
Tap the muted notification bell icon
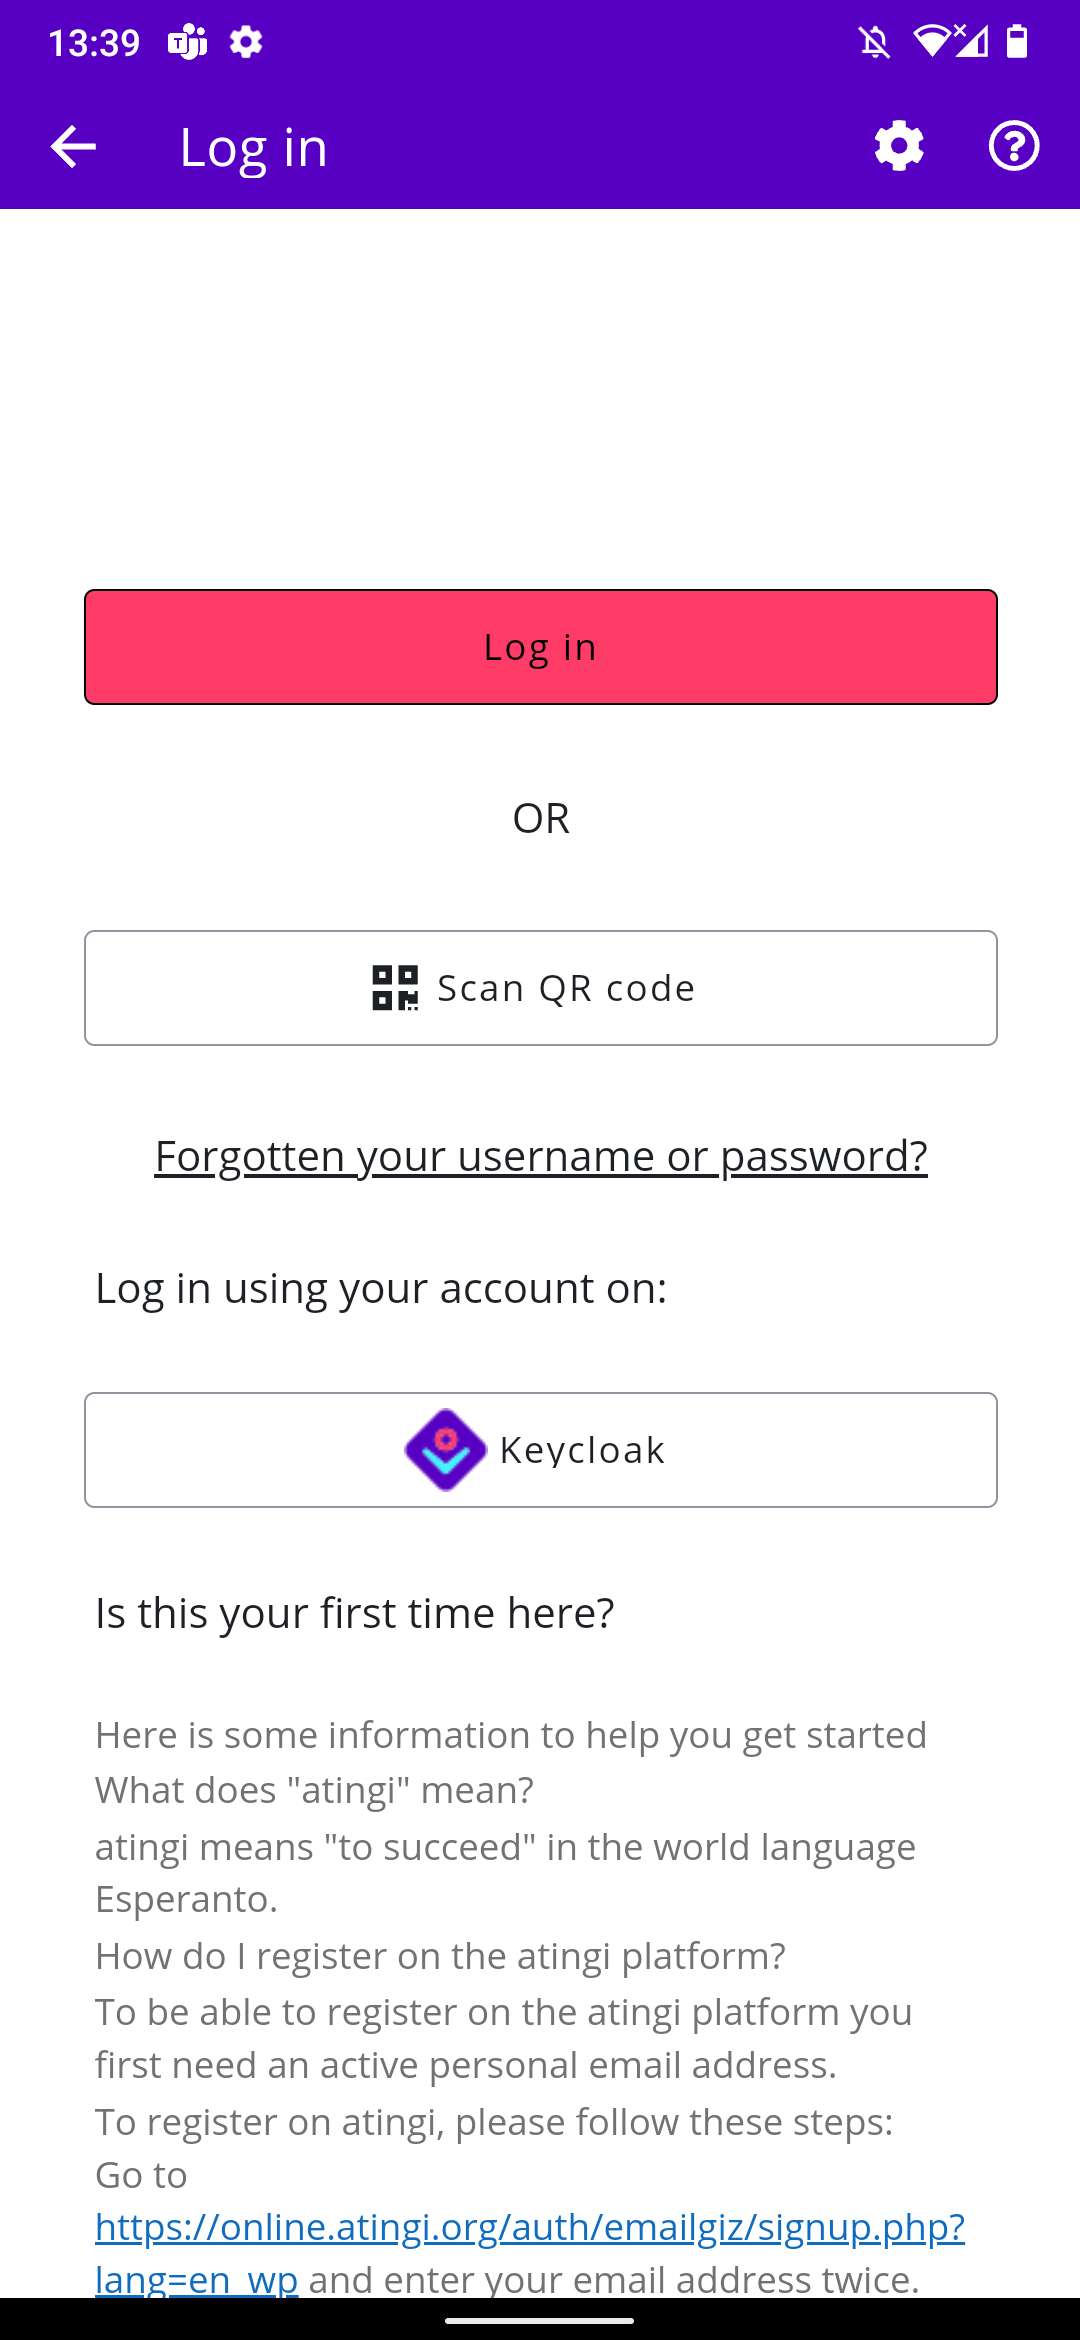pos(875,43)
